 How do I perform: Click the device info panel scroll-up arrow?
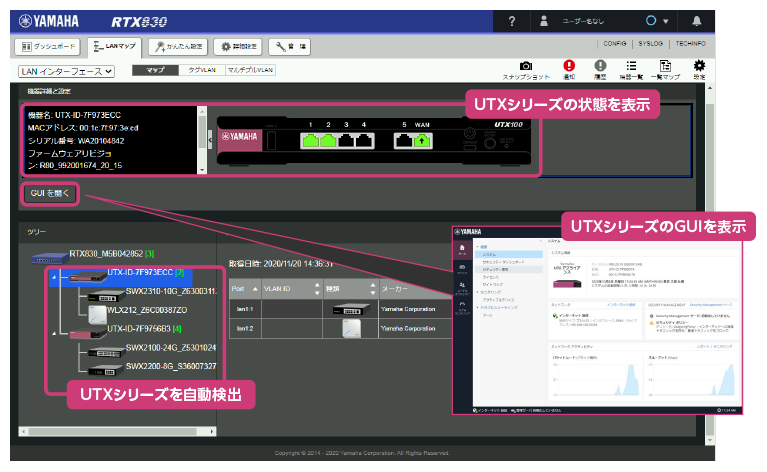tap(202, 111)
